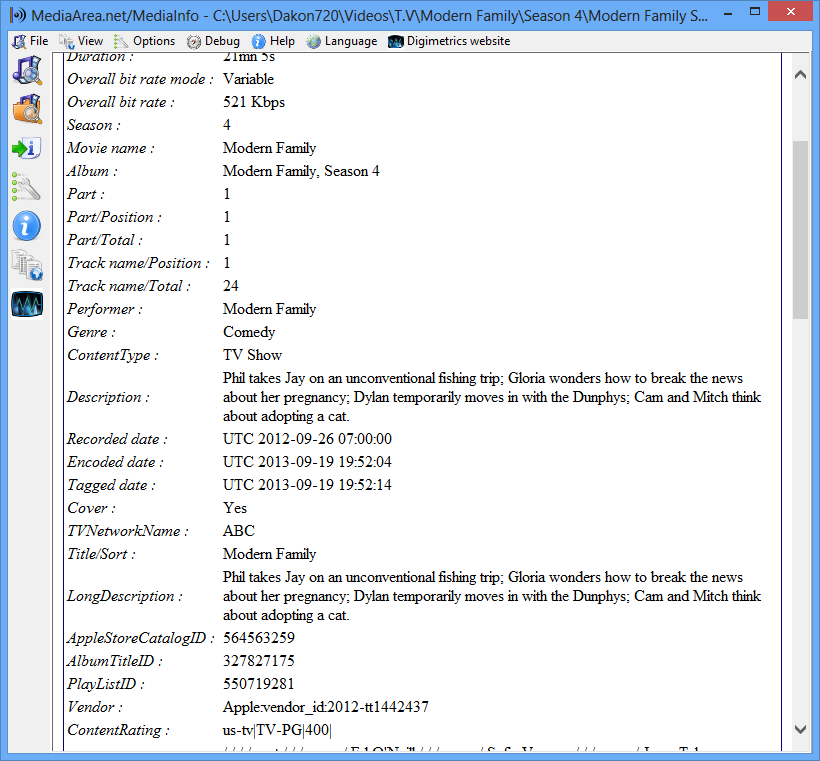Click the 'Title/Sort :' label
This screenshot has width=820, height=761.
tap(101, 554)
